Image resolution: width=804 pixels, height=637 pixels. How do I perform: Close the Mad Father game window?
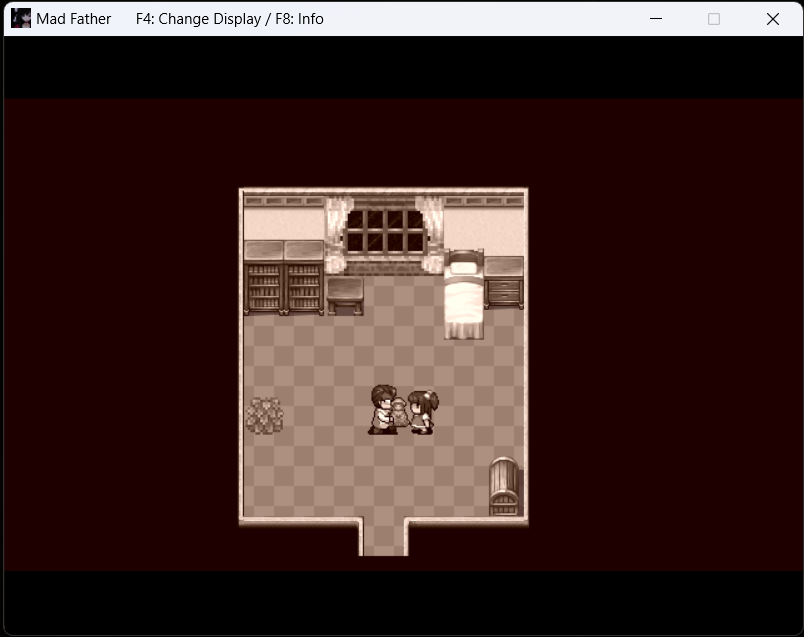[773, 19]
